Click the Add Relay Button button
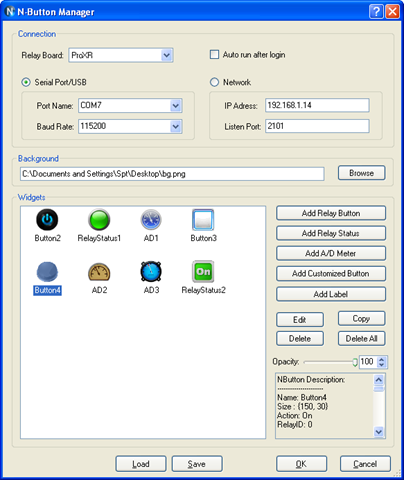Viewport: 404px width, 480px height. pyautogui.click(x=331, y=213)
